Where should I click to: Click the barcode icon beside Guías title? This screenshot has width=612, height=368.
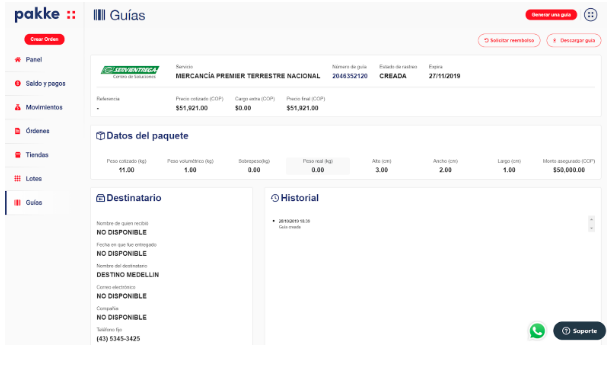click(99, 15)
